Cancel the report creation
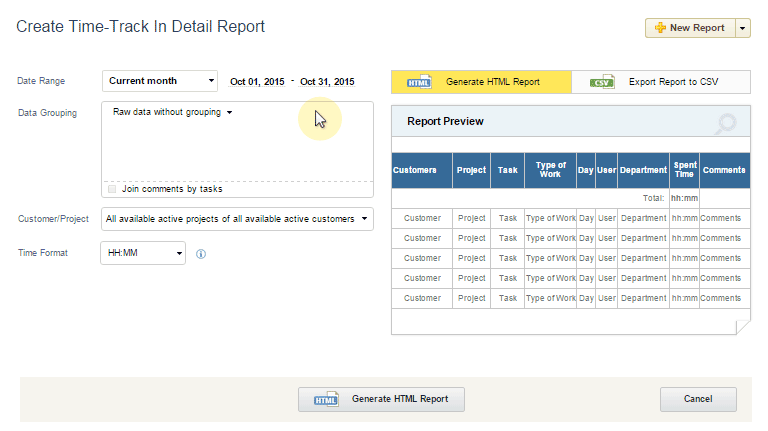This screenshot has width=768, height=431. [698, 399]
